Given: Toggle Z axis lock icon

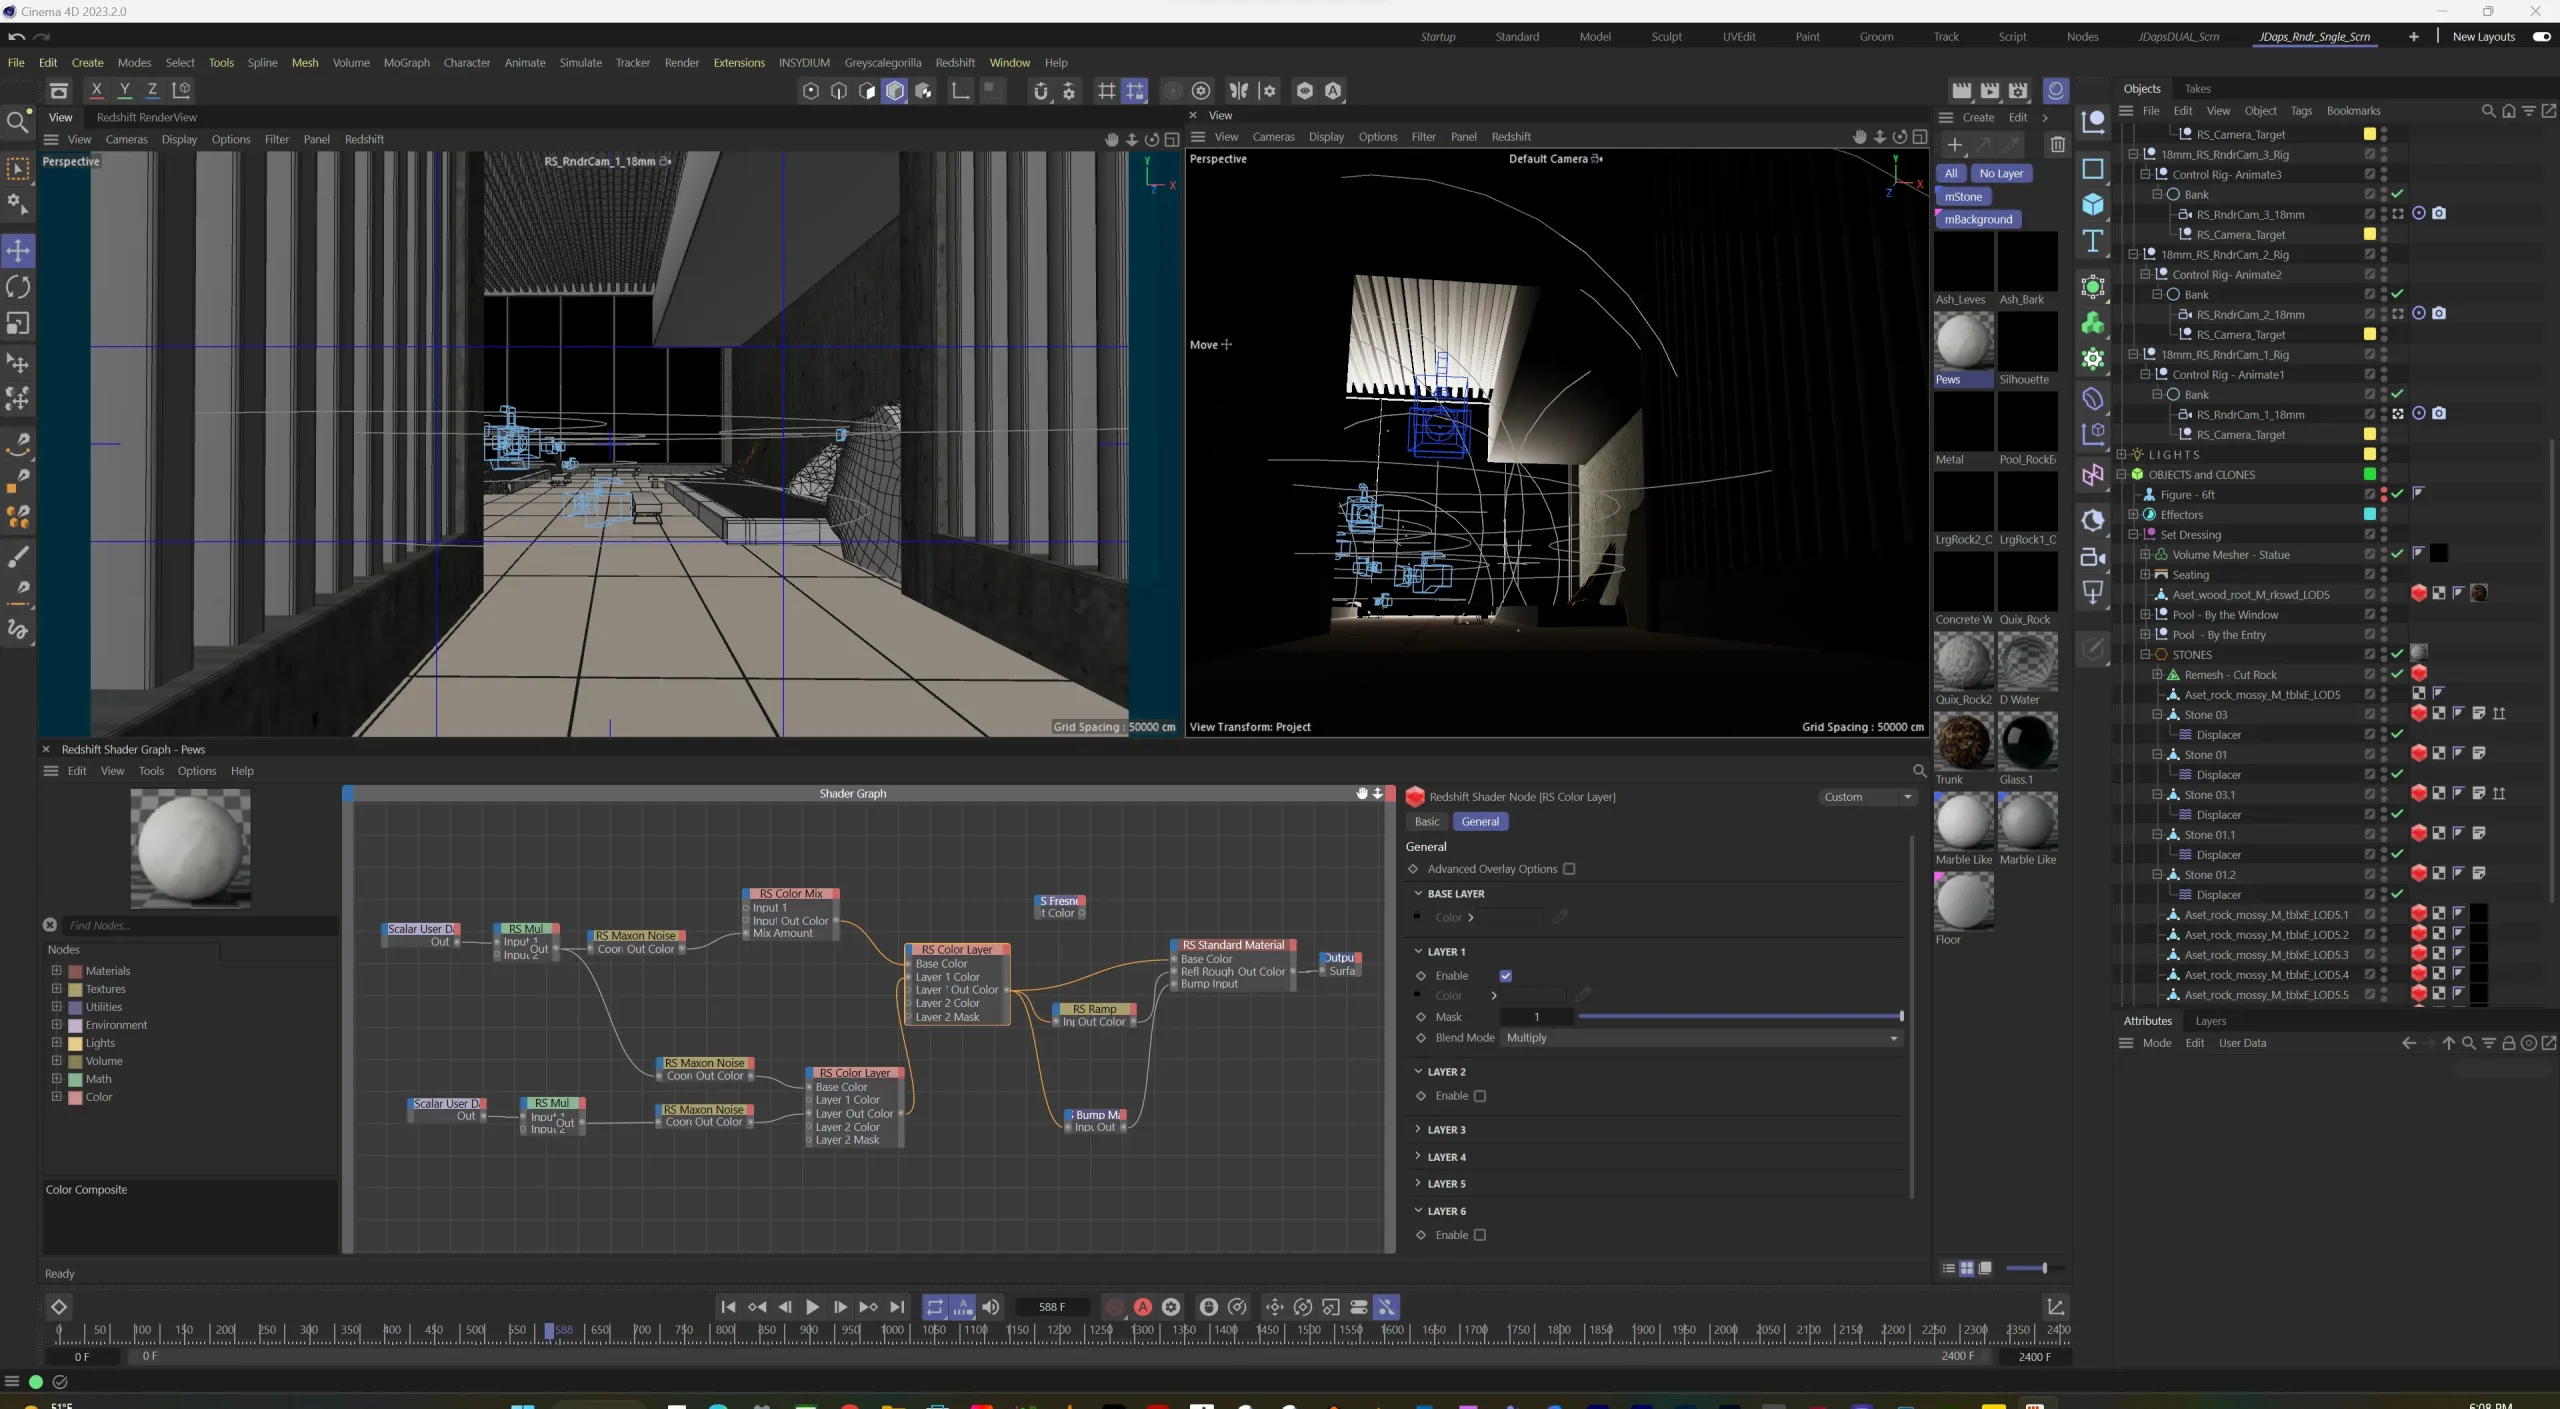Looking at the screenshot, I should [x=153, y=90].
